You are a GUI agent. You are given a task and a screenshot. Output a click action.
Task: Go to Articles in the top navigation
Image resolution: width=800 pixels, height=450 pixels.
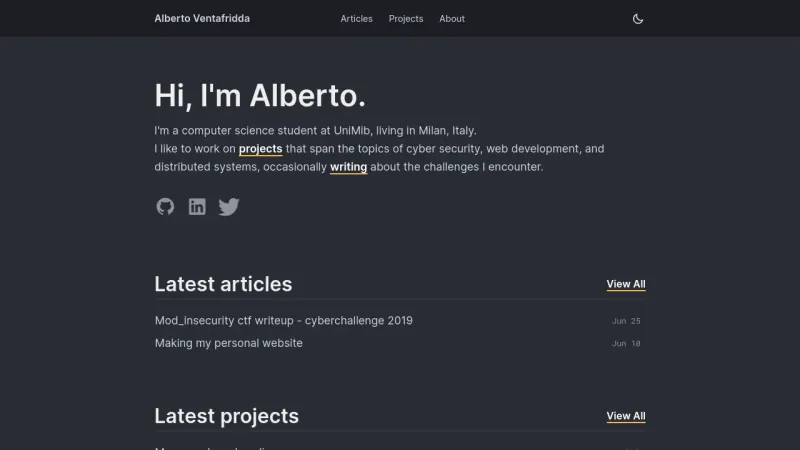click(356, 18)
